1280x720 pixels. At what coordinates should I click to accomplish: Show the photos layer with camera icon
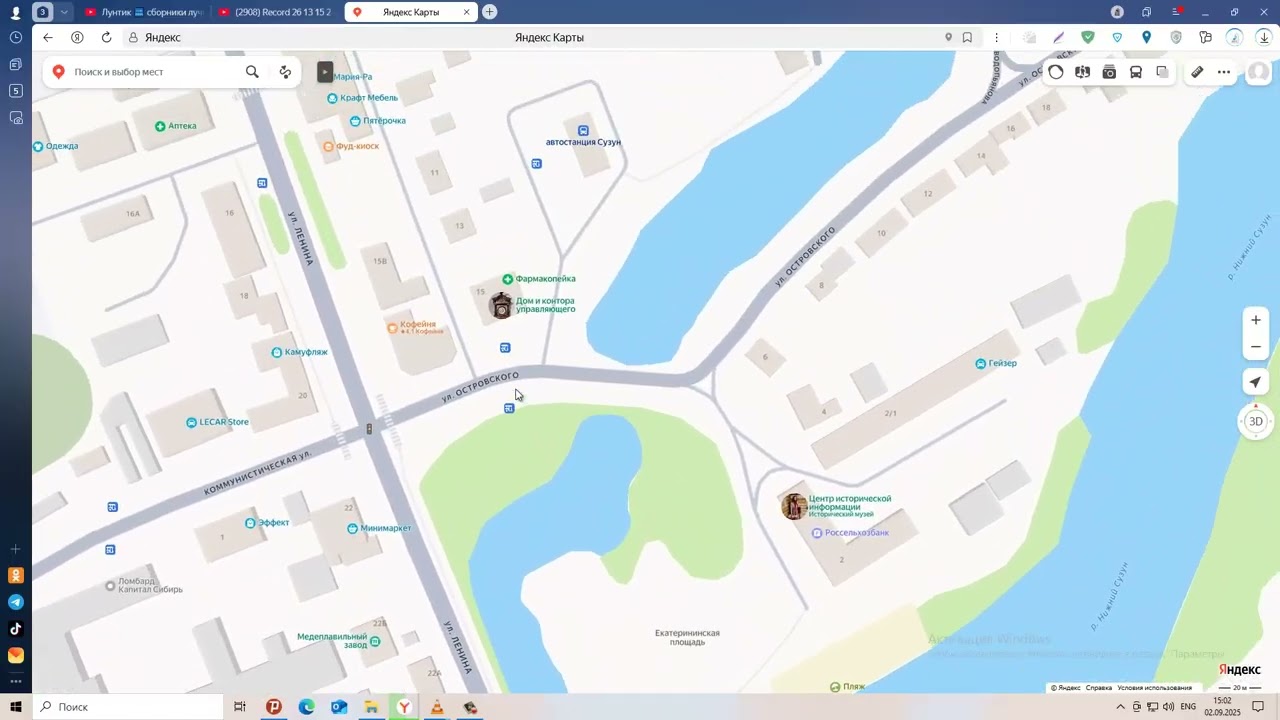tap(1109, 72)
